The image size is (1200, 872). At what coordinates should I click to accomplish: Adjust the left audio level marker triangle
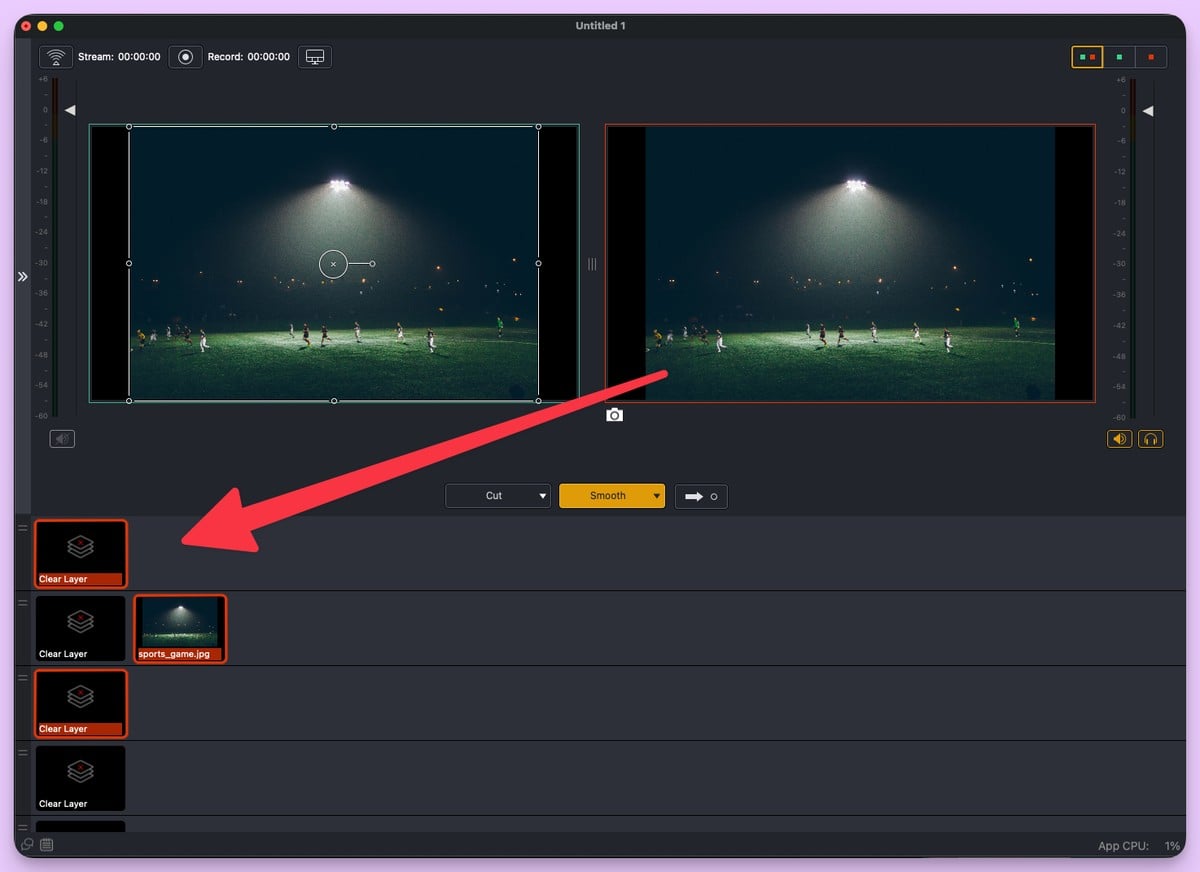[x=70, y=110]
